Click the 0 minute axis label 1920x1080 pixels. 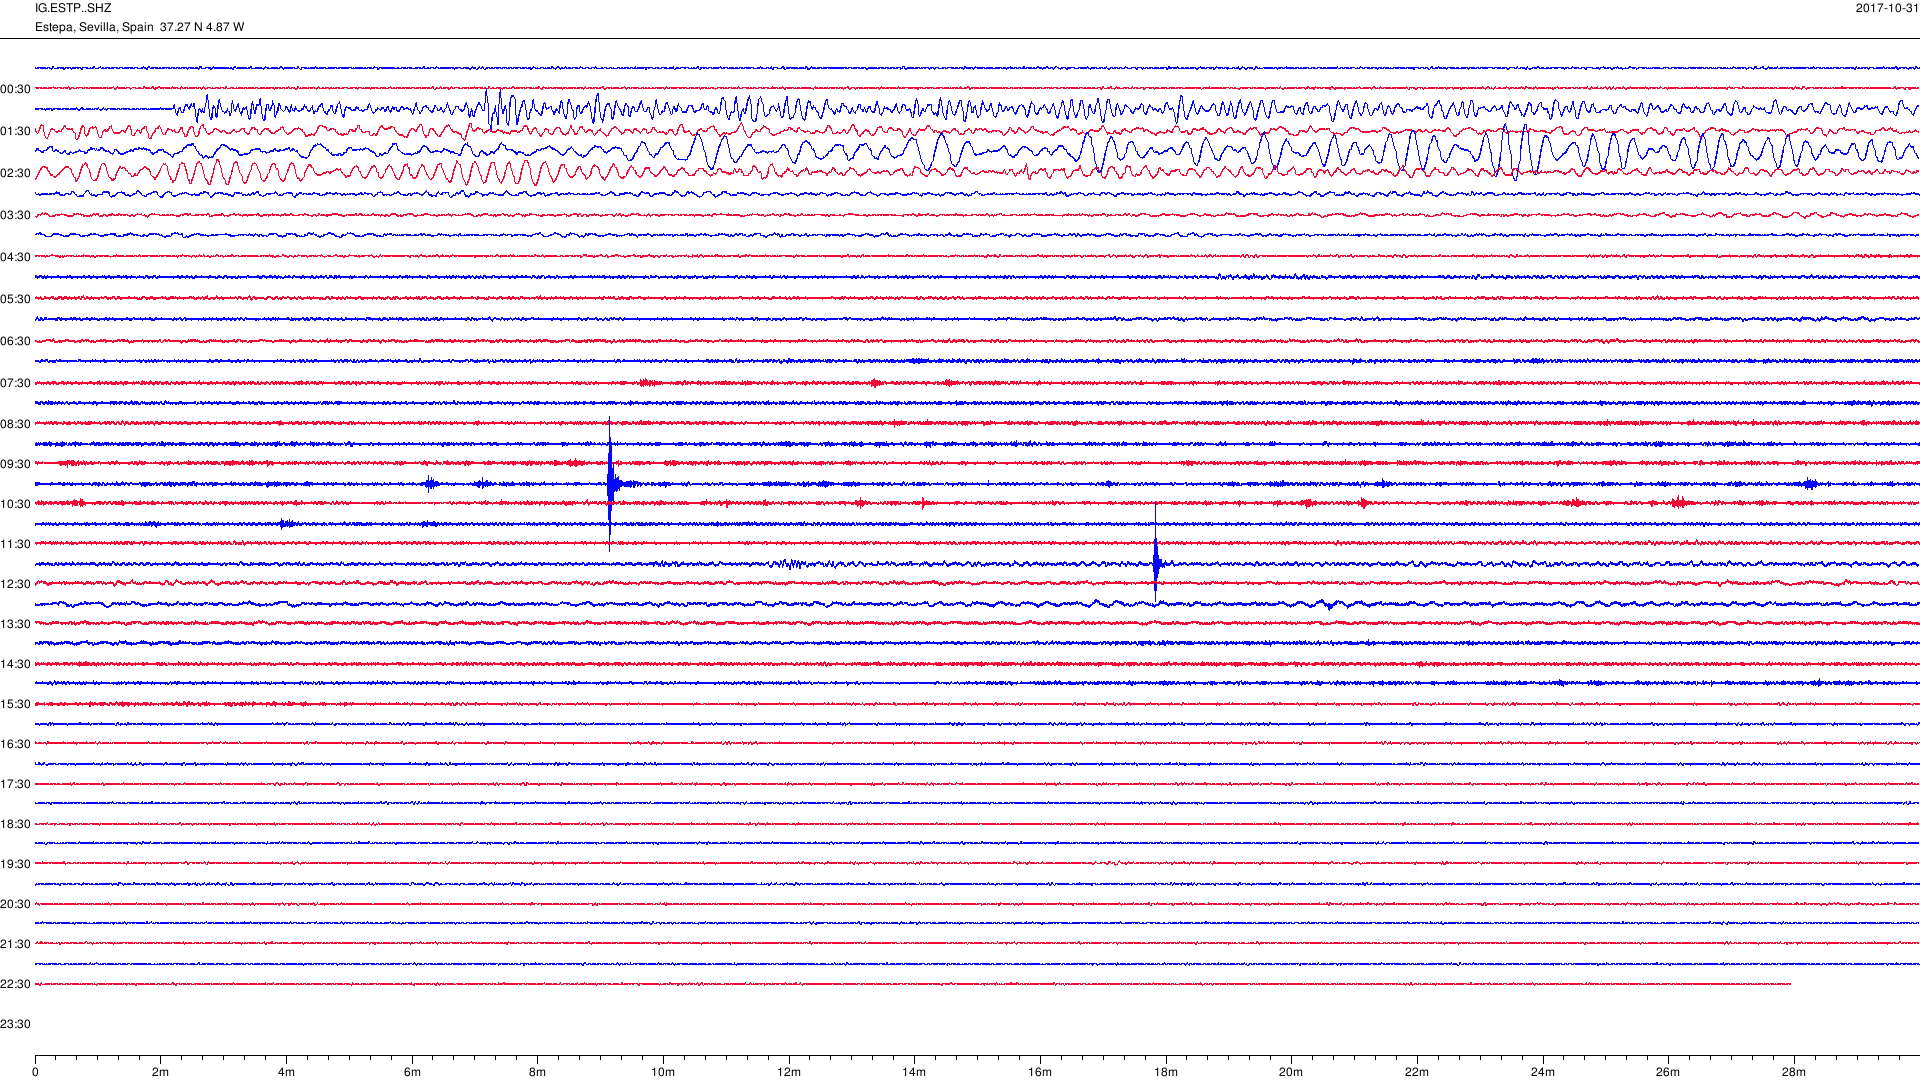tap(35, 1072)
